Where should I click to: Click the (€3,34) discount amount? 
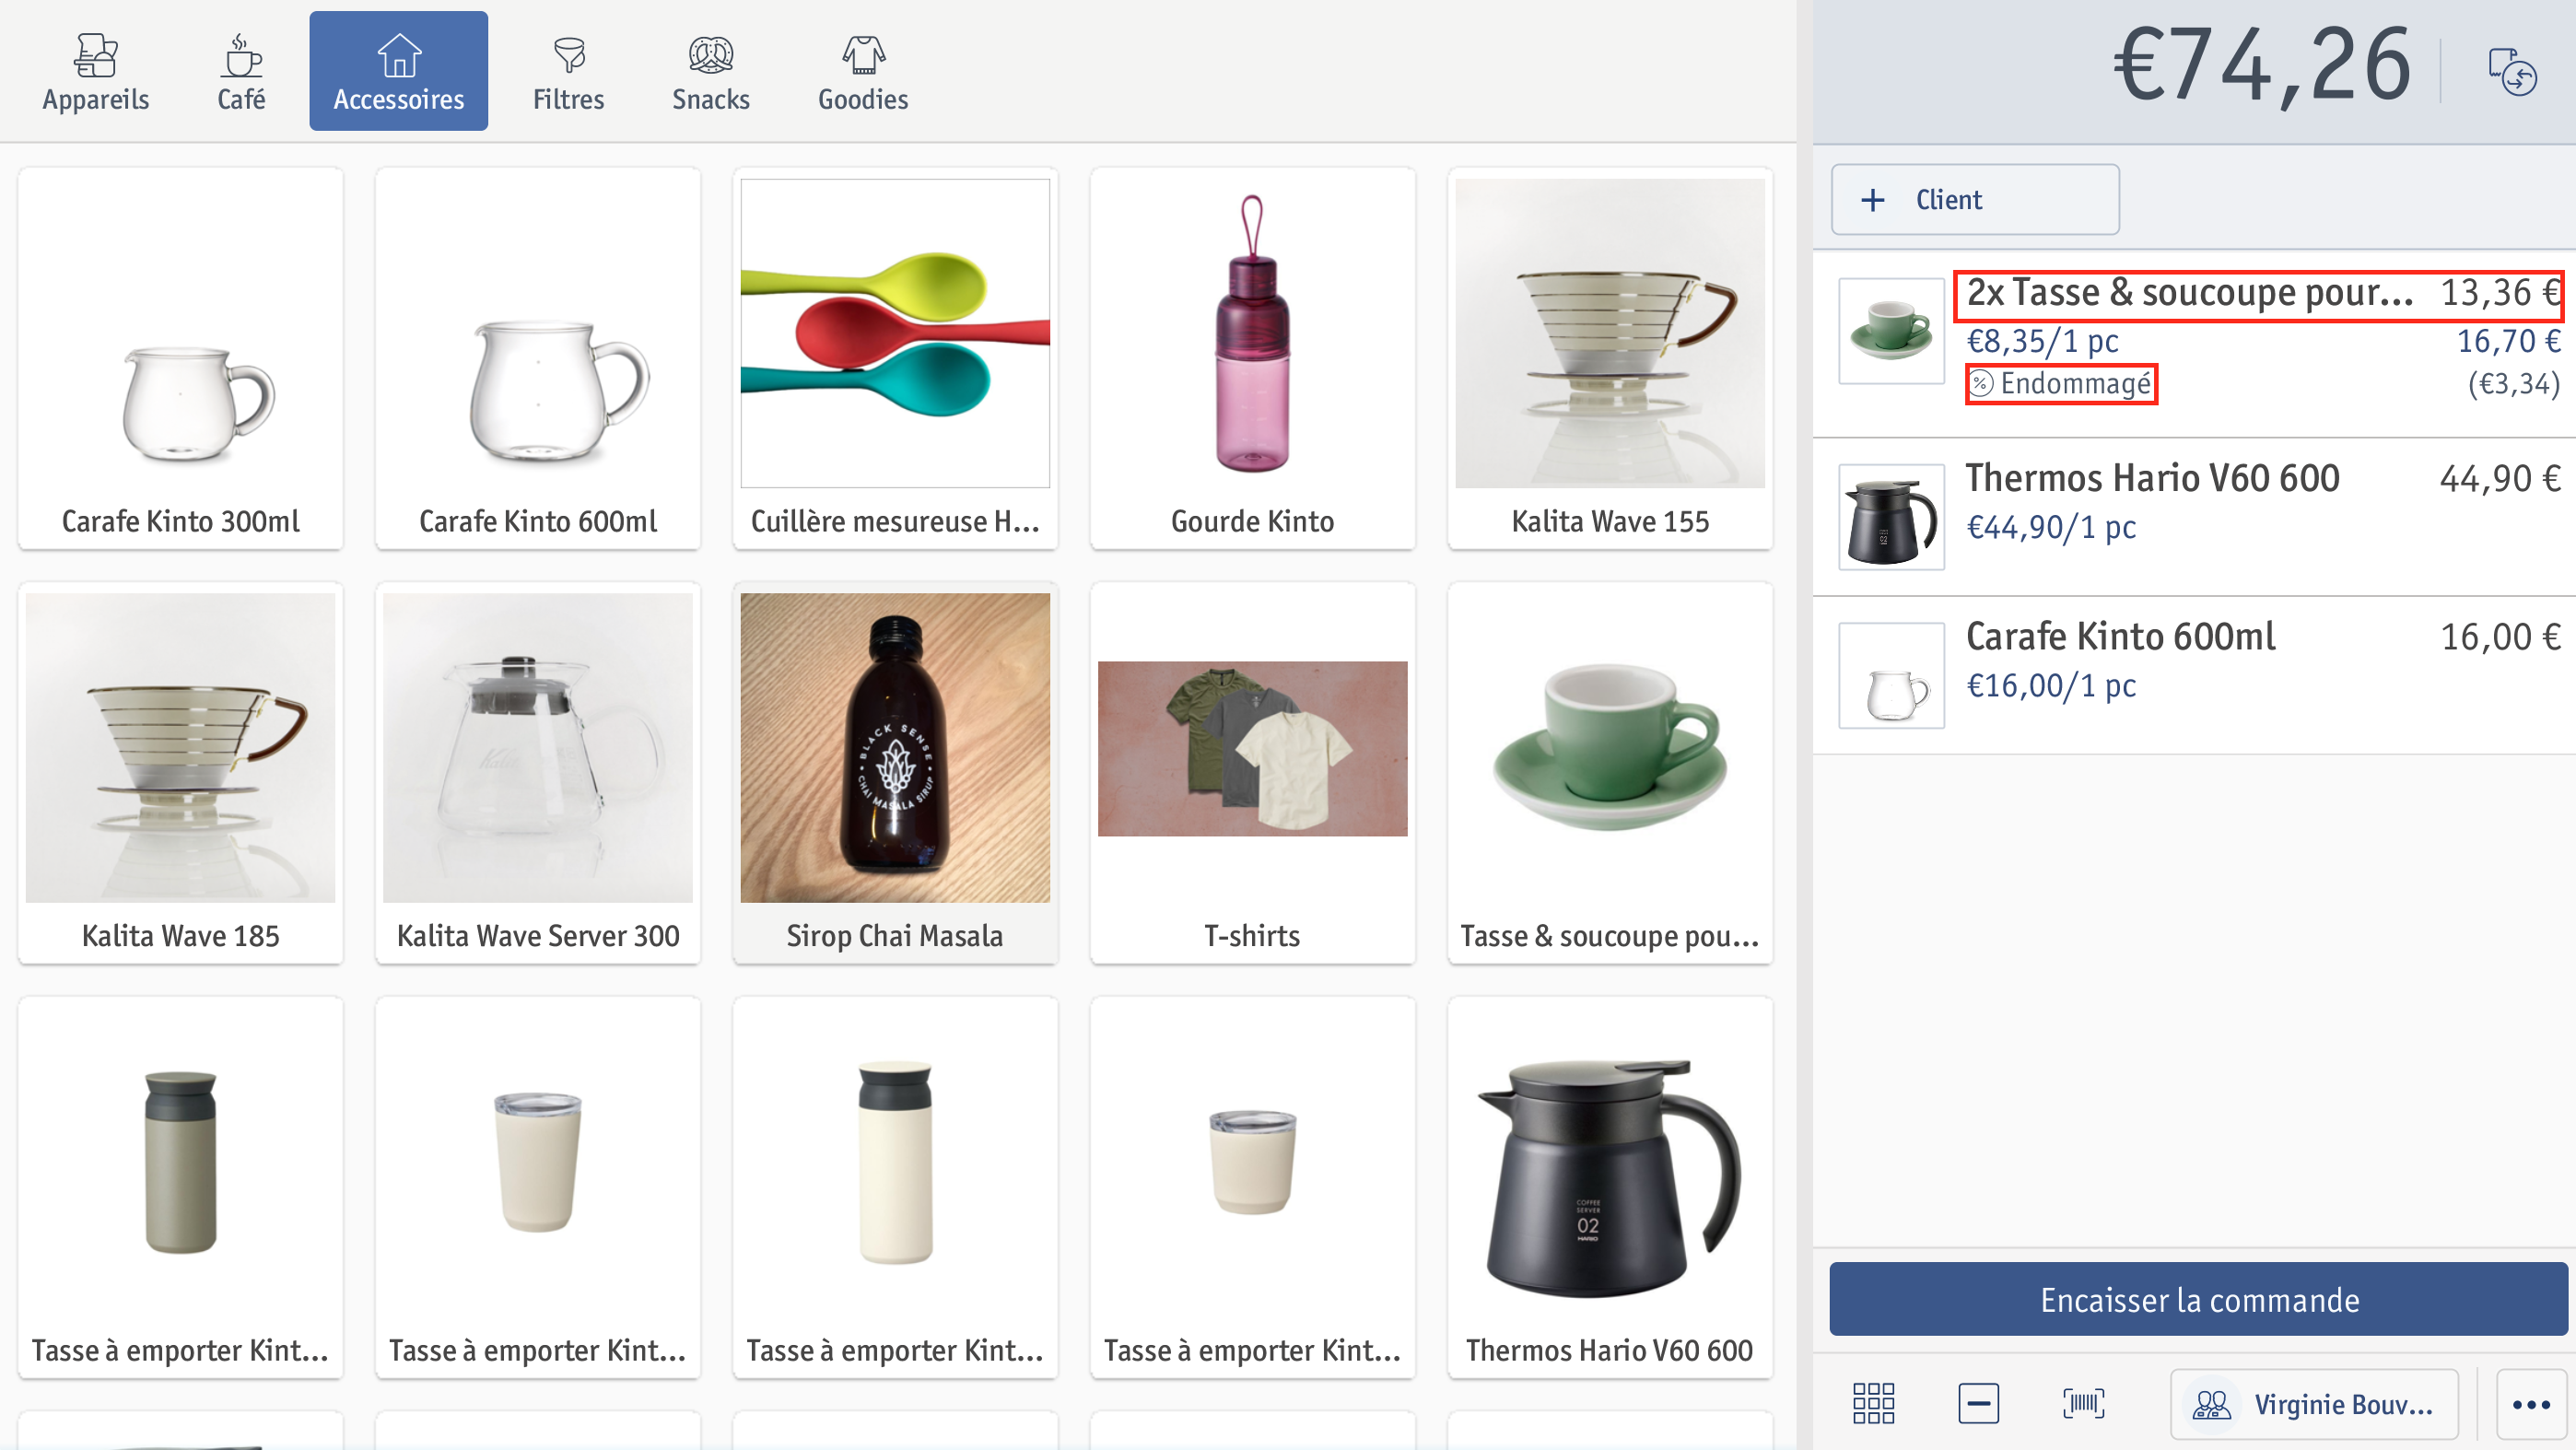[x=2514, y=384]
